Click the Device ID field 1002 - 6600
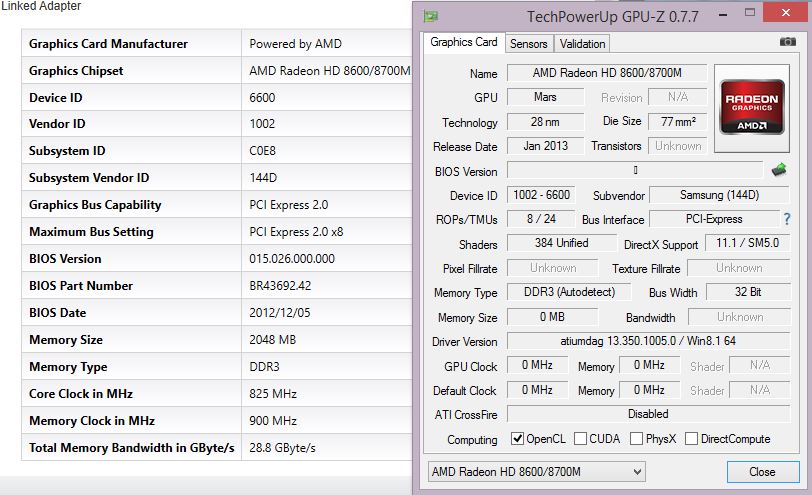Image resolution: width=812 pixels, height=495 pixels. tap(541, 195)
